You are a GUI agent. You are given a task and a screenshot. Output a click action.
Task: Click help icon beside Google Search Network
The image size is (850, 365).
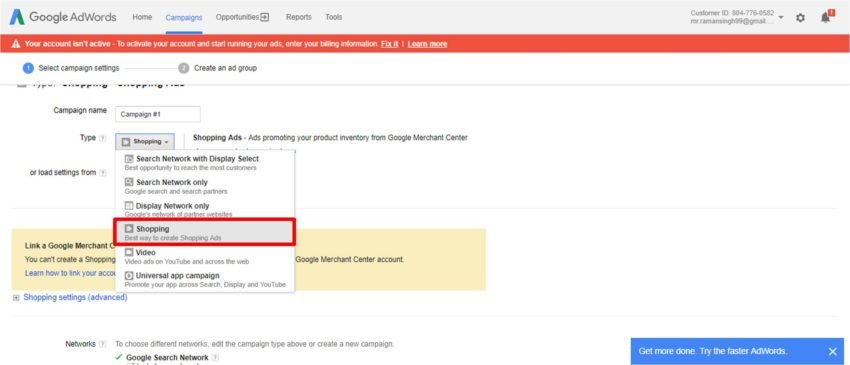(x=215, y=357)
